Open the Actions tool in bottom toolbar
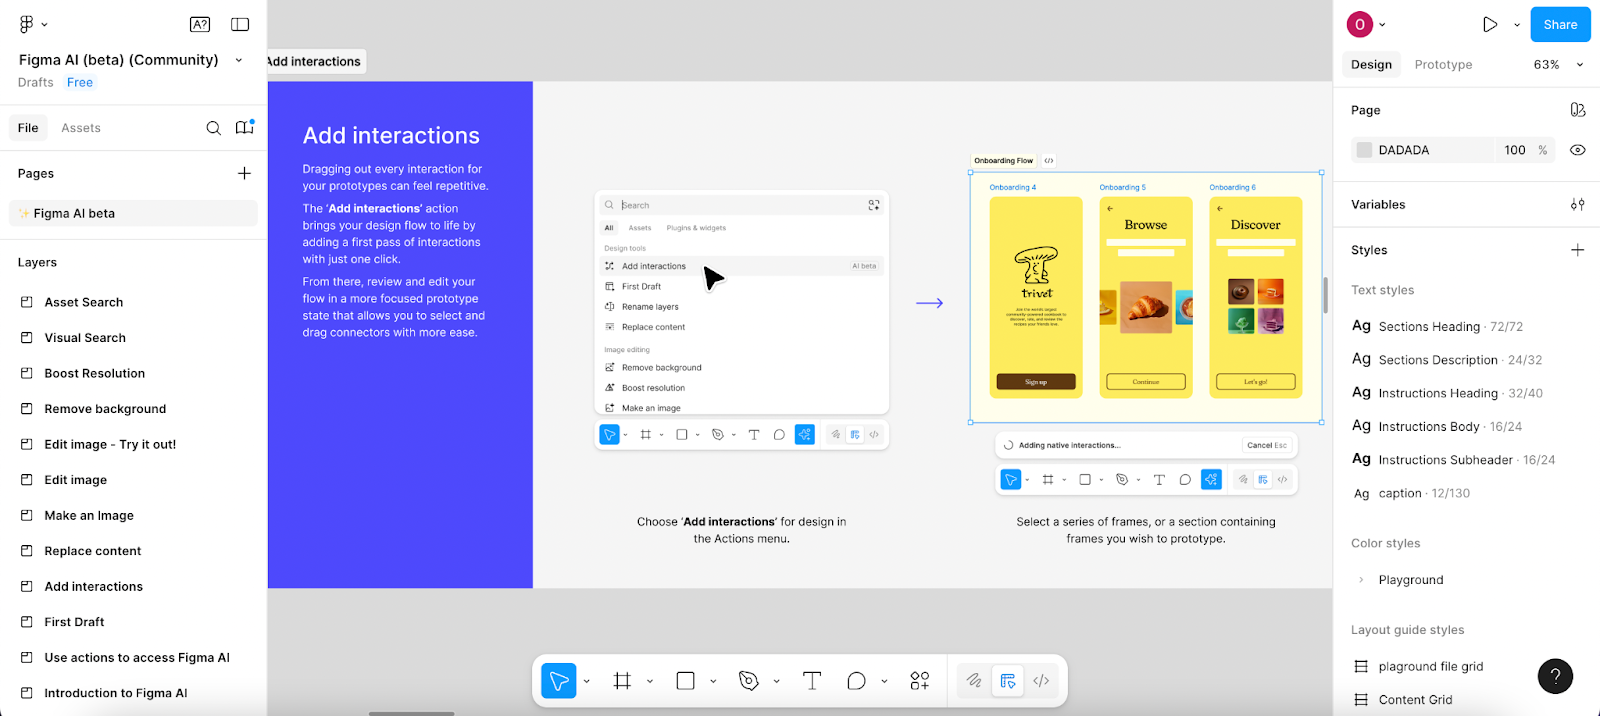1600x716 pixels. coord(920,681)
